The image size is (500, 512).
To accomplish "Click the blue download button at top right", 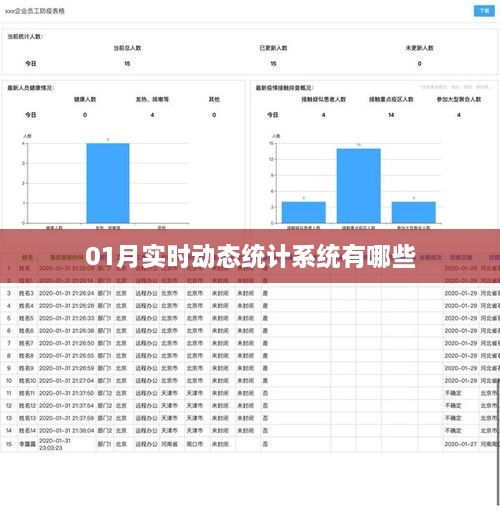I will tap(484, 11).
